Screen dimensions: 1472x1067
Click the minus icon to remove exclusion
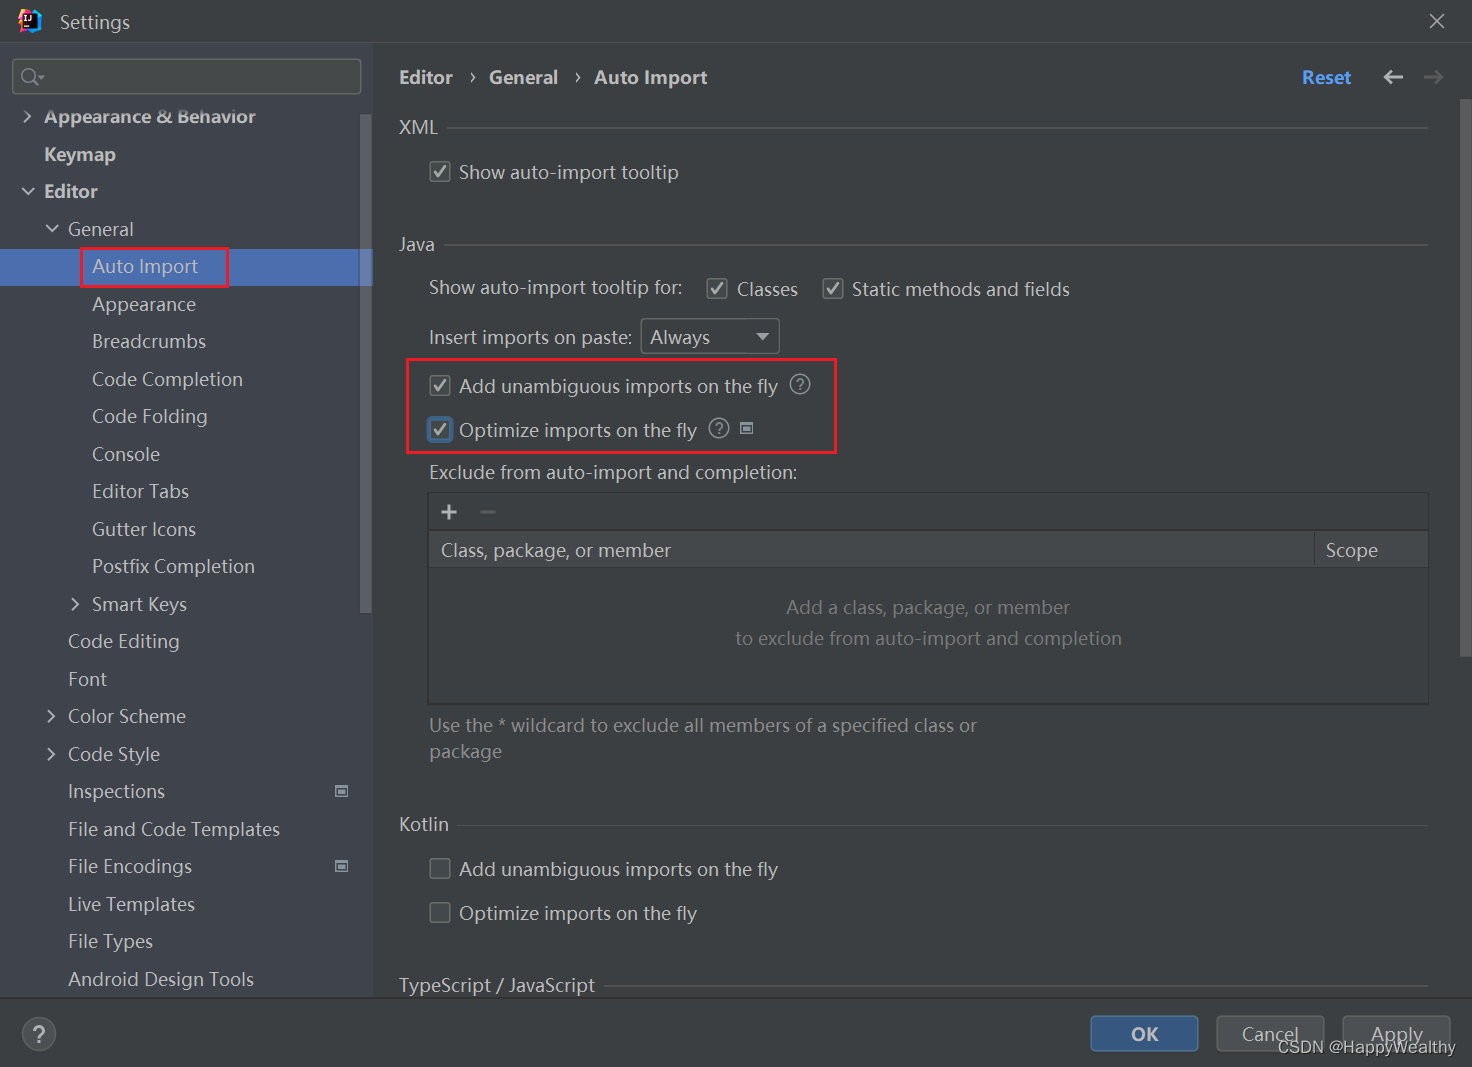tap(488, 512)
